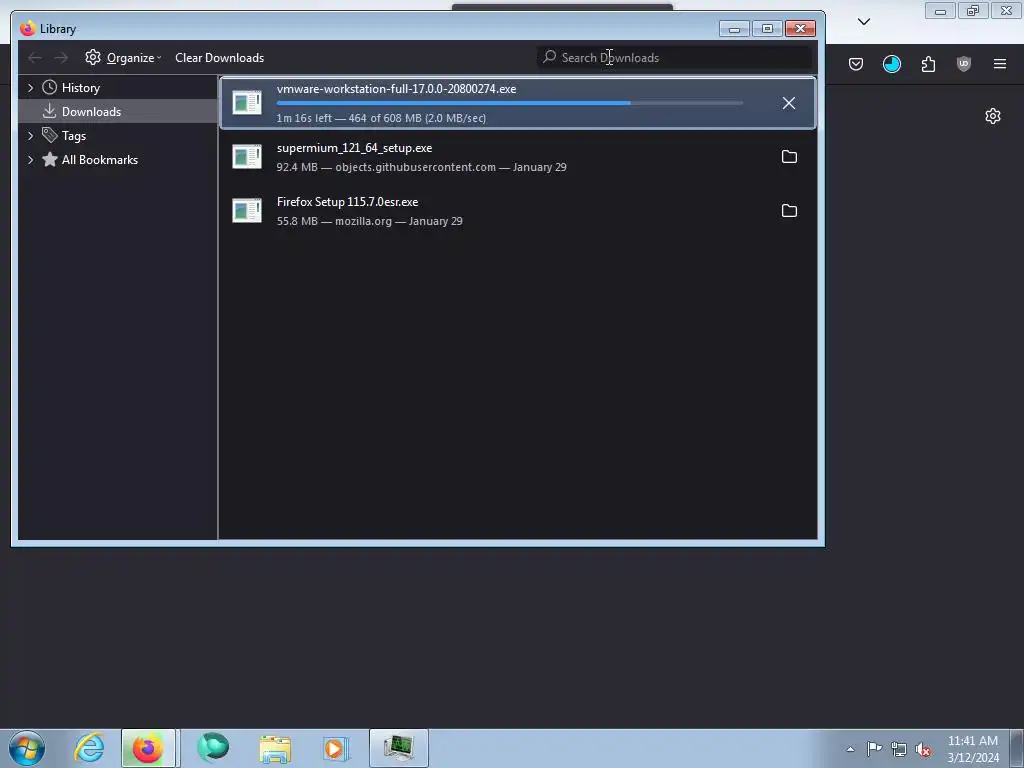Viewport: 1024px width, 768px height.
Task: Select Tags in the sidebar
Action: tap(73, 136)
